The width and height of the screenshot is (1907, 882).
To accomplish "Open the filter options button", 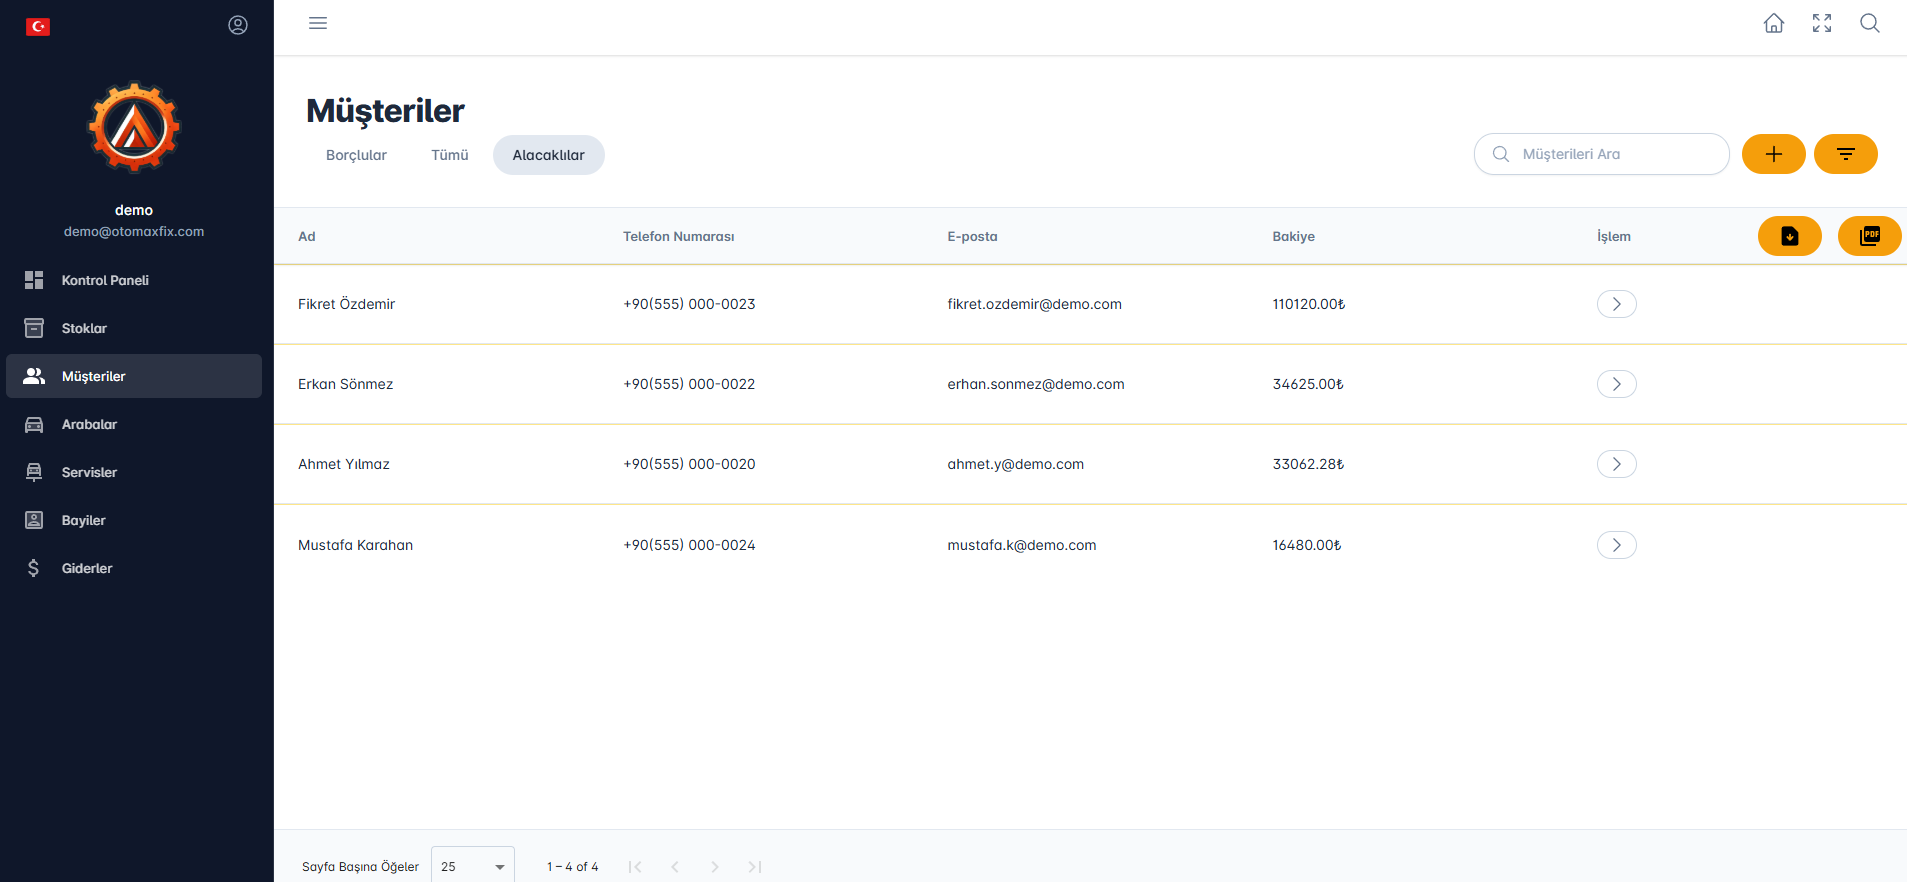I will (1846, 154).
